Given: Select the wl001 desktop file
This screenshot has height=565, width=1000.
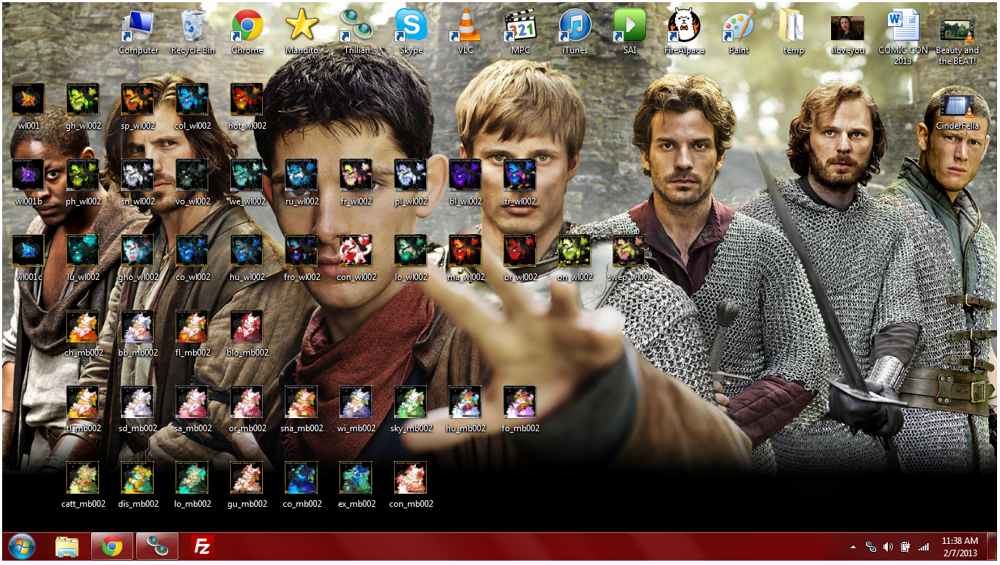Looking at the screenshot, I should click(28, 107).
